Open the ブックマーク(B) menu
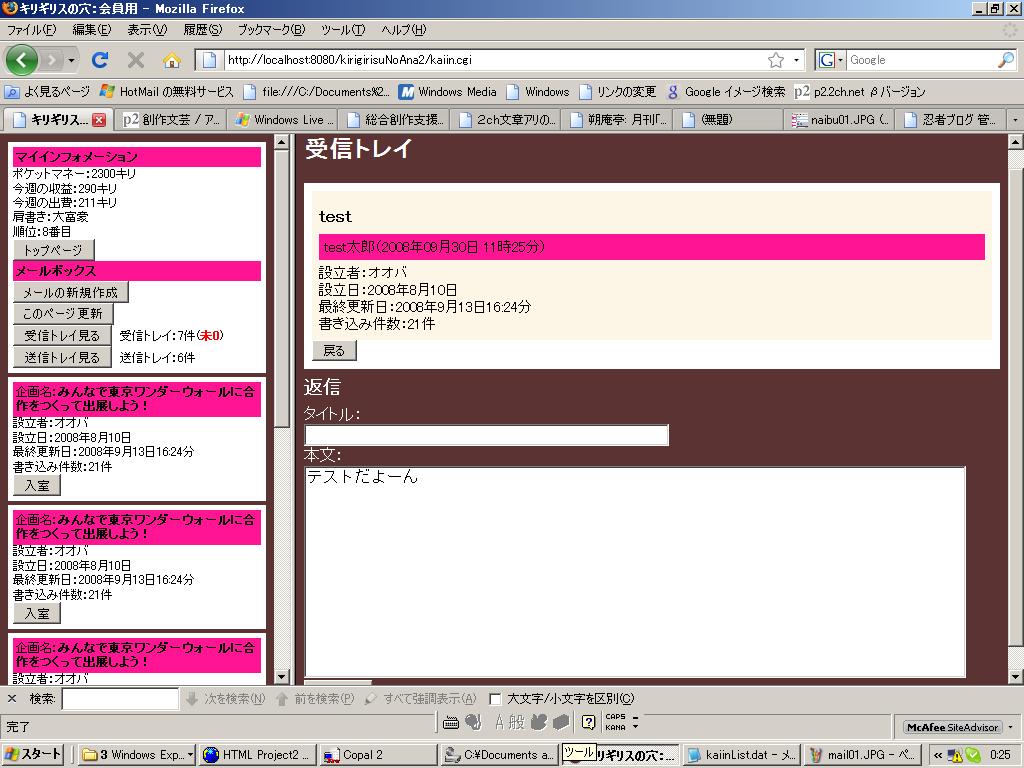Screen dimensions: 1024x768 (x=271, y=29)
